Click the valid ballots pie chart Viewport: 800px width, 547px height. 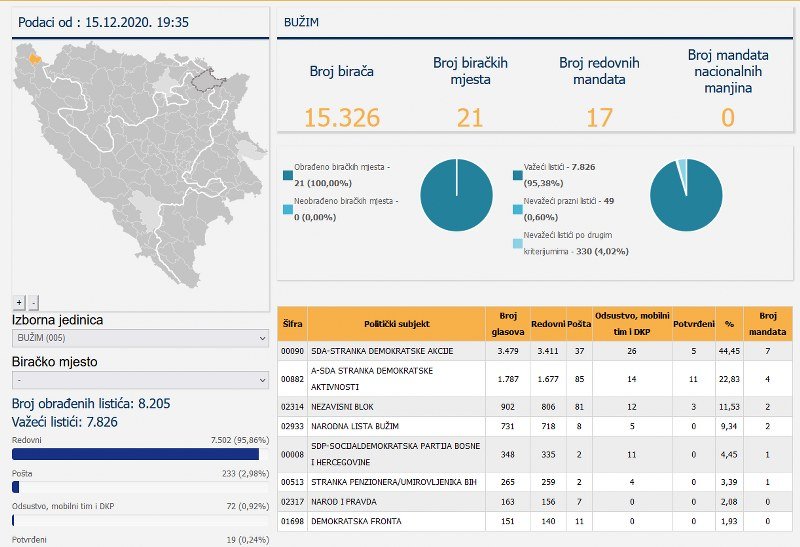pos(686,195)
